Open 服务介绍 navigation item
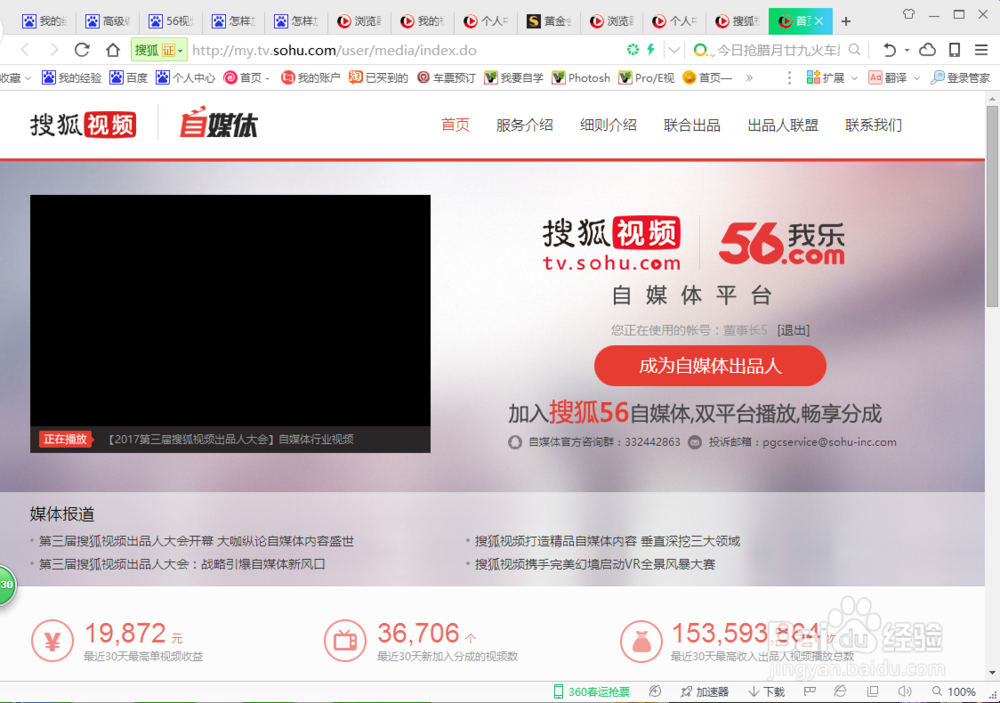Screen dimensions: 1000x703 [524, 125]
